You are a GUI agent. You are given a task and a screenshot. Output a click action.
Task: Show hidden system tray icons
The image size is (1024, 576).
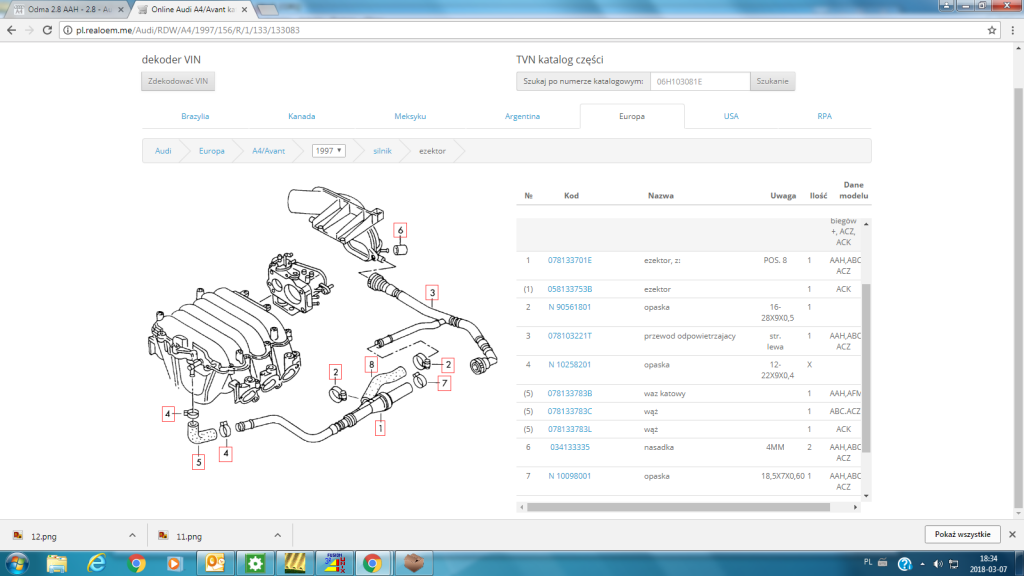[922, 564]
